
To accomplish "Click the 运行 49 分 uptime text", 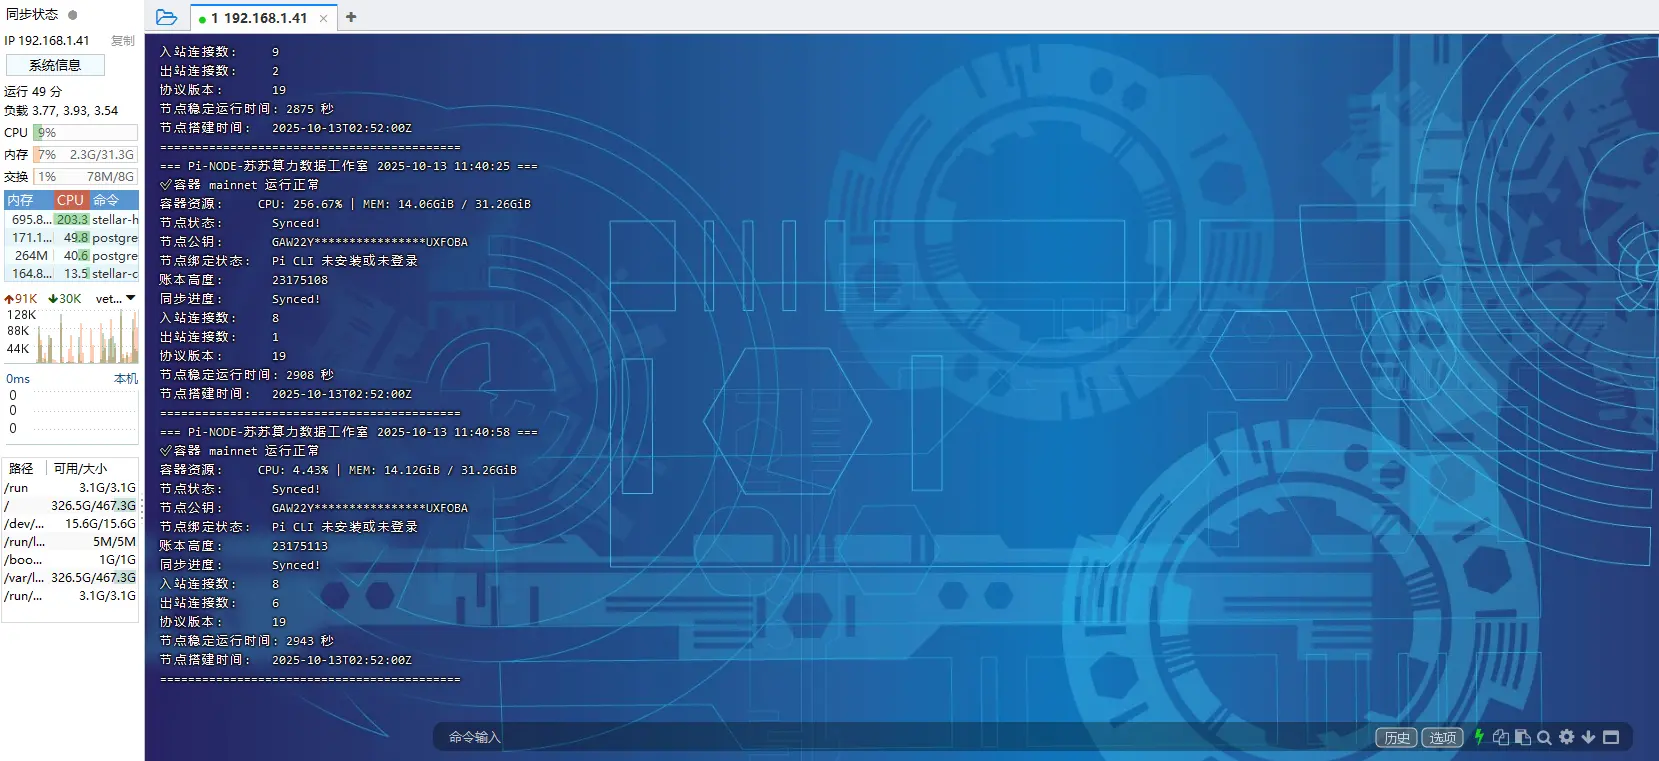I will tap(33, 91).
